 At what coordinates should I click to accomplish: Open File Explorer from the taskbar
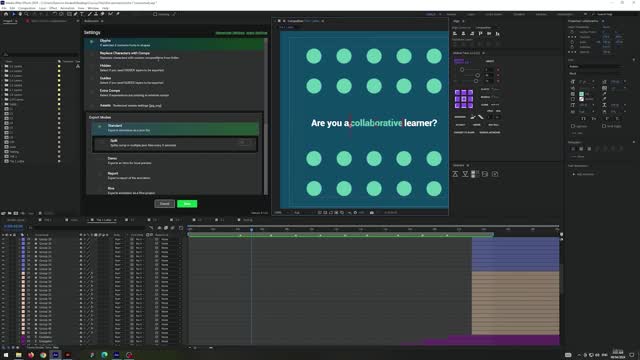point(18,355)
